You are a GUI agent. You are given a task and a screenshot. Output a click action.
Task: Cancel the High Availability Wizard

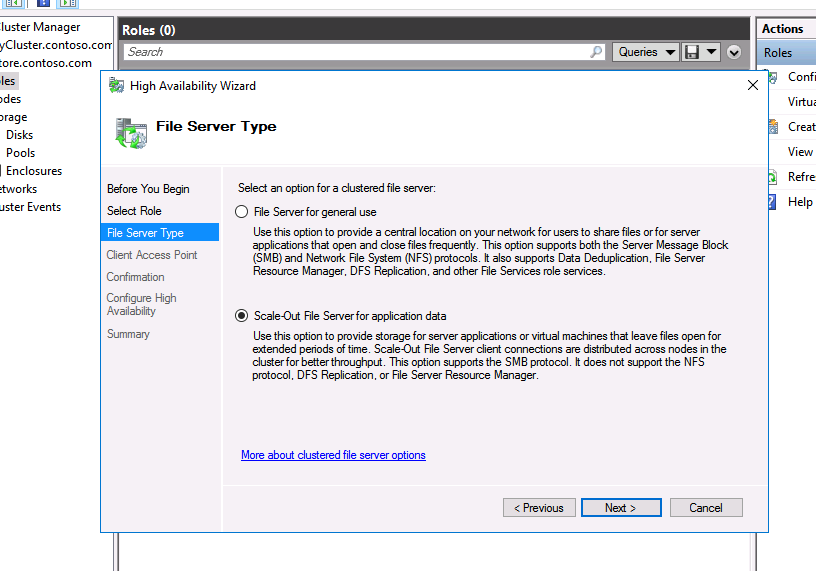pos(705,508)
